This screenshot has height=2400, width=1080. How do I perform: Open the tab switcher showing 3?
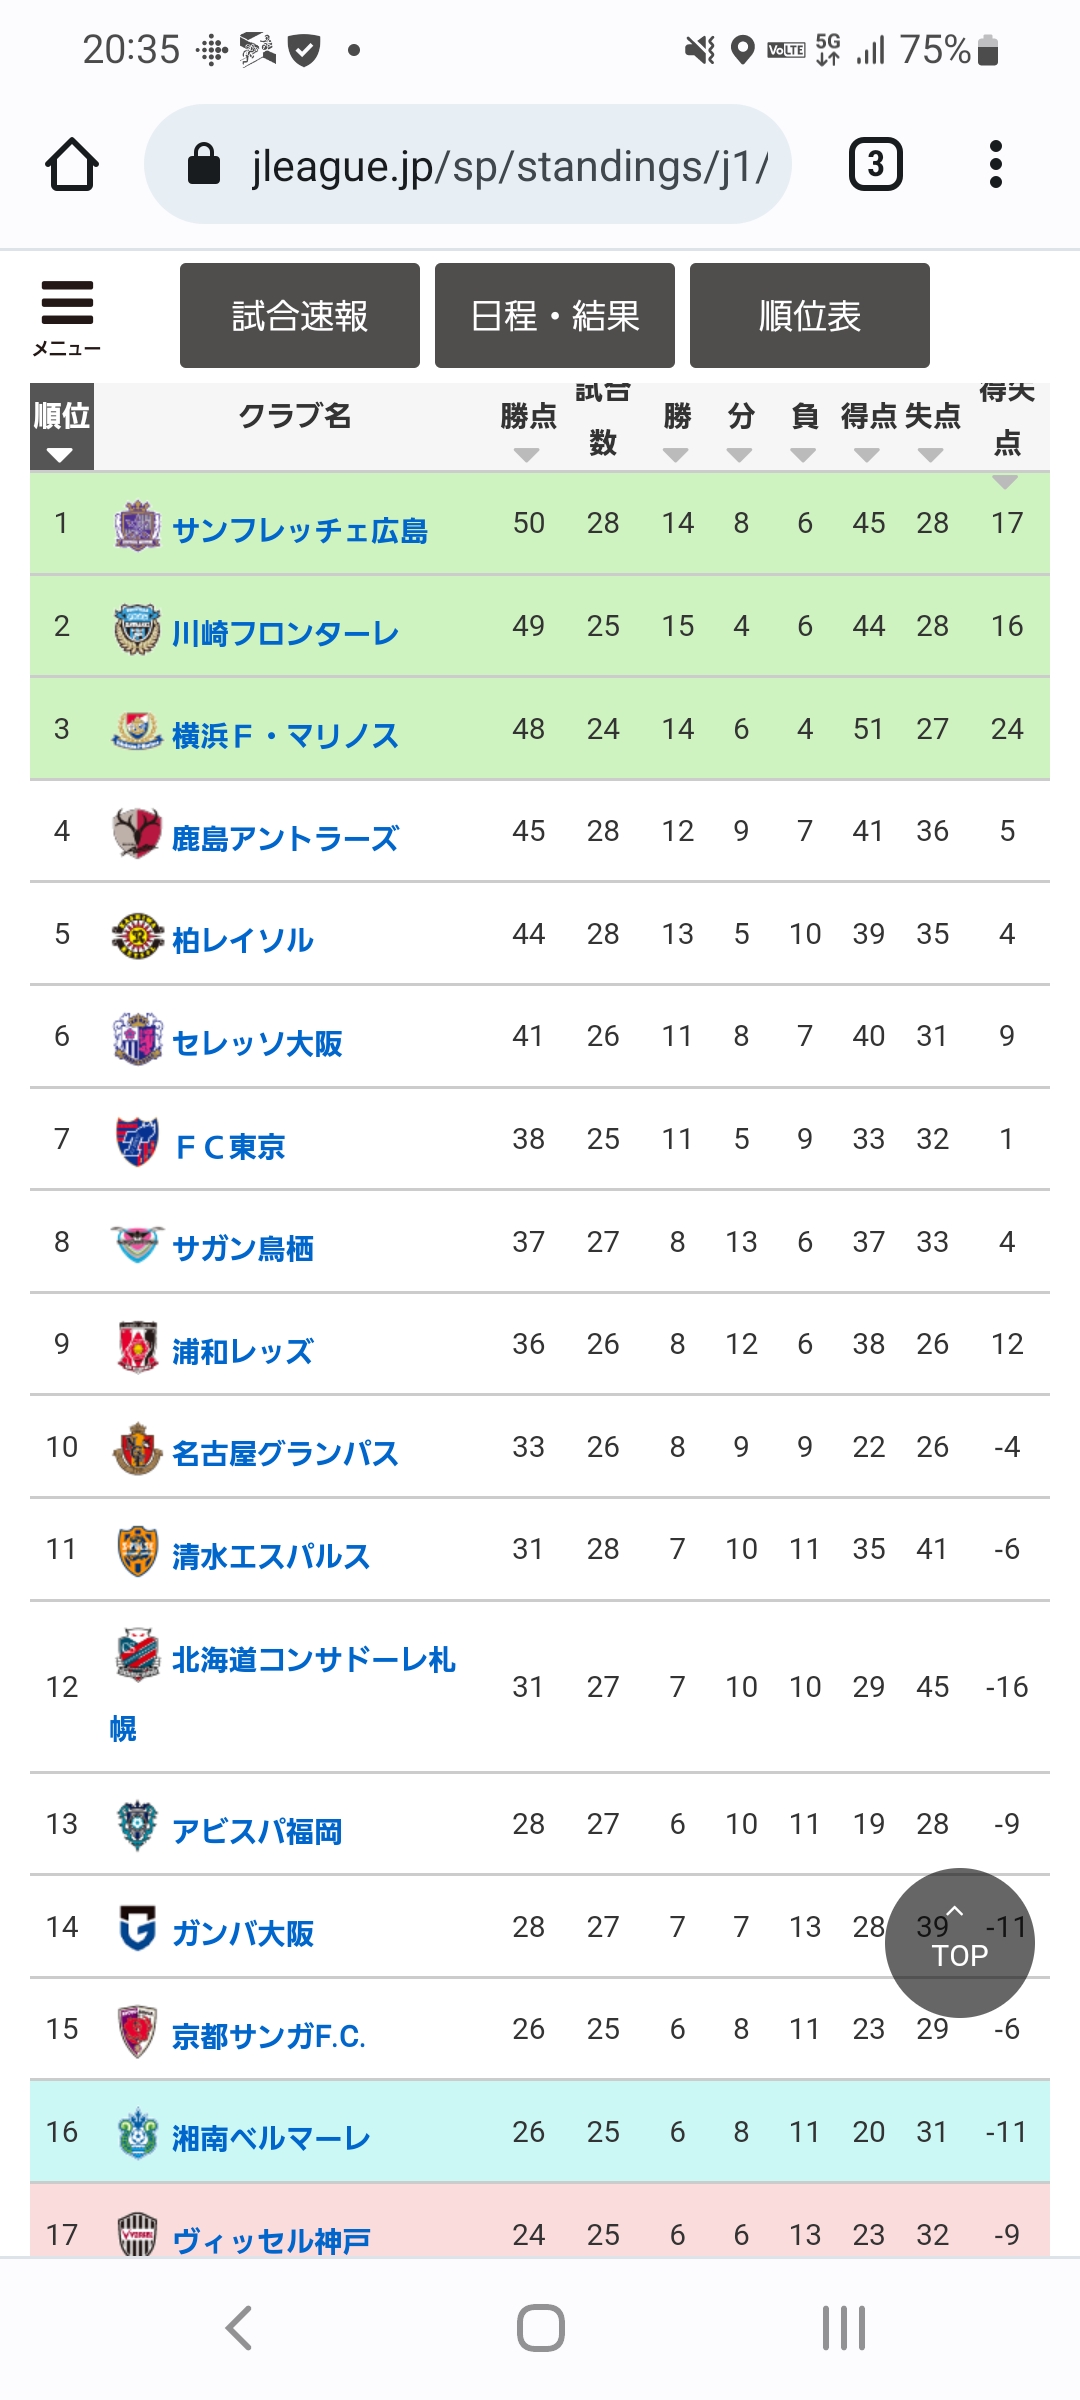pos(875,165)
